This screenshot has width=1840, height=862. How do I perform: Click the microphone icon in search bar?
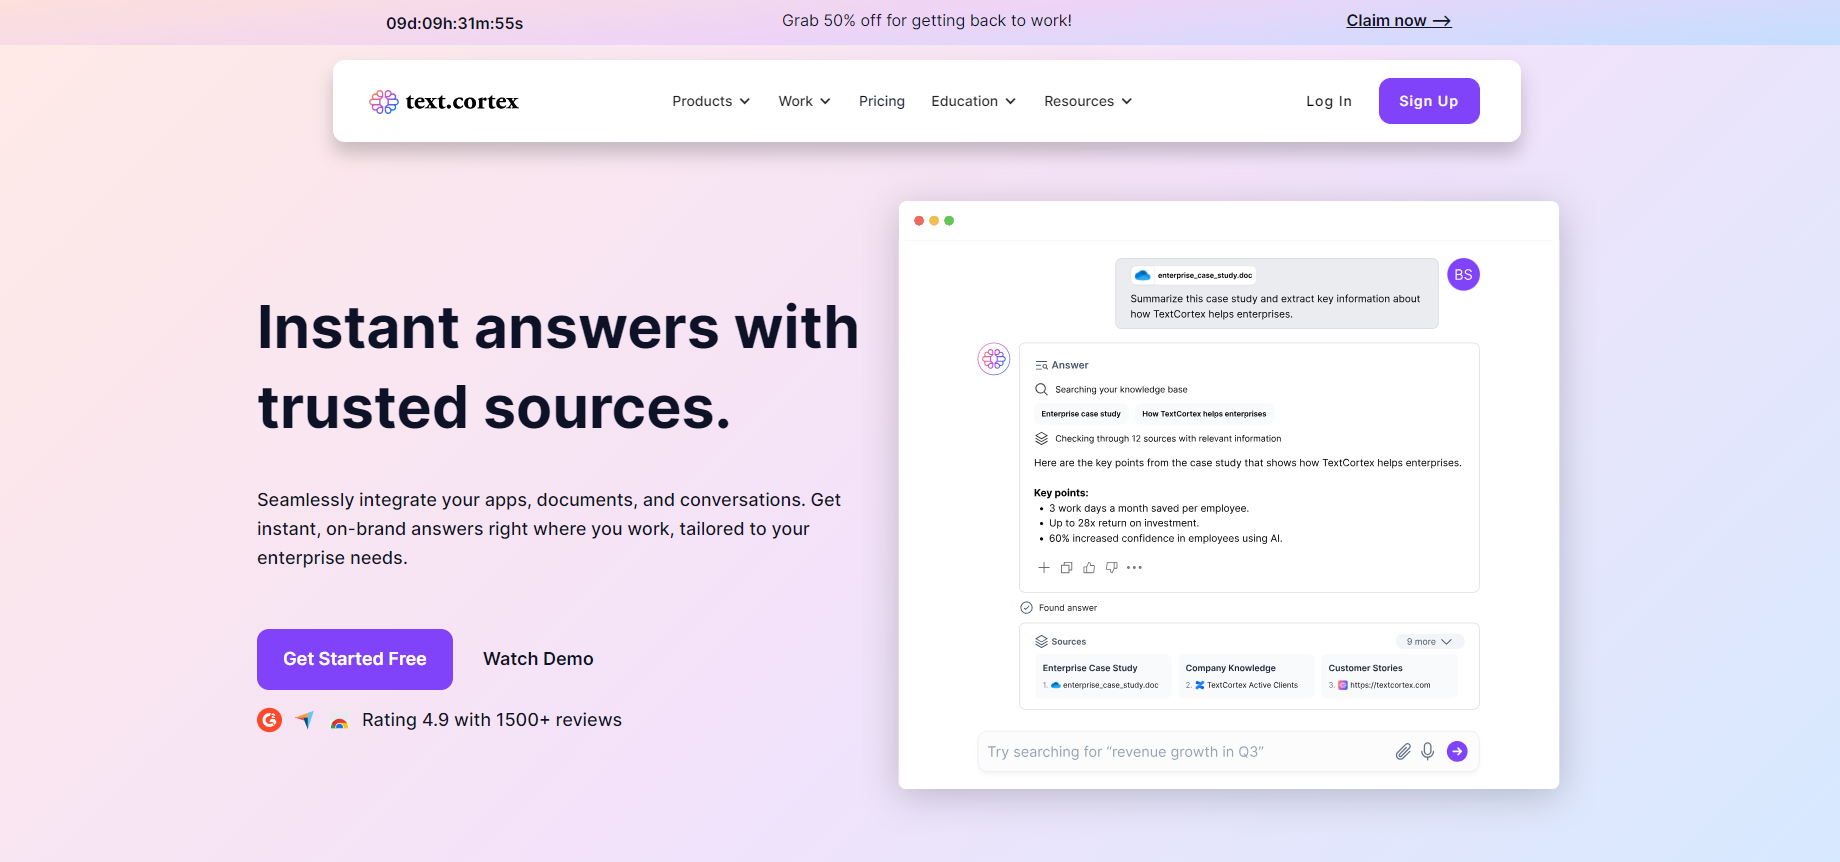[1428, 751]
